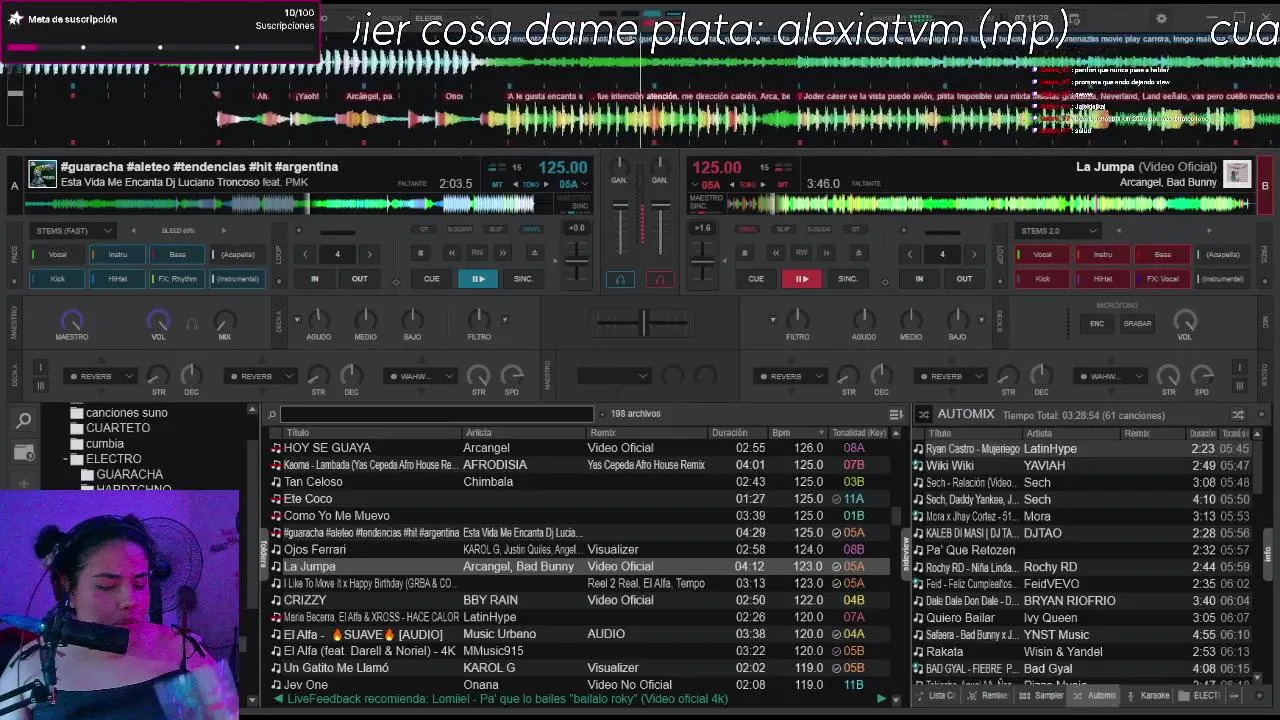
Task: Toggle deck A HiHat stem pad
Action: [x=117, y=279]
